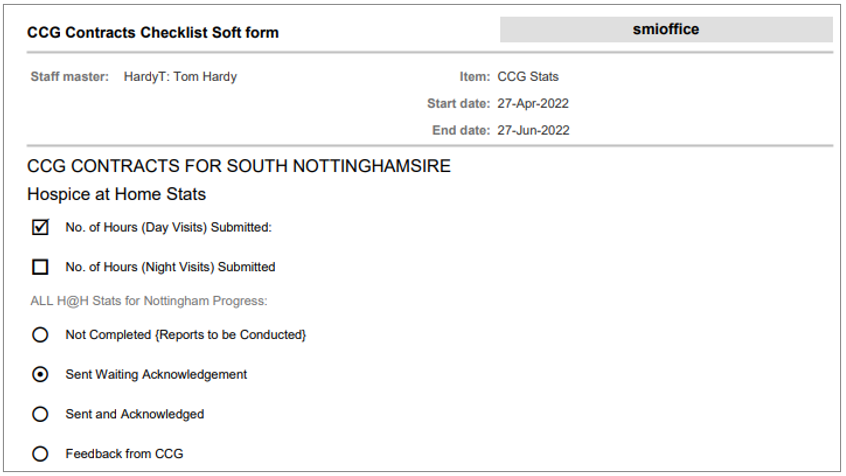The image size is (846, 476).
Task: Click the End date field label
Action: click(460, 130)
